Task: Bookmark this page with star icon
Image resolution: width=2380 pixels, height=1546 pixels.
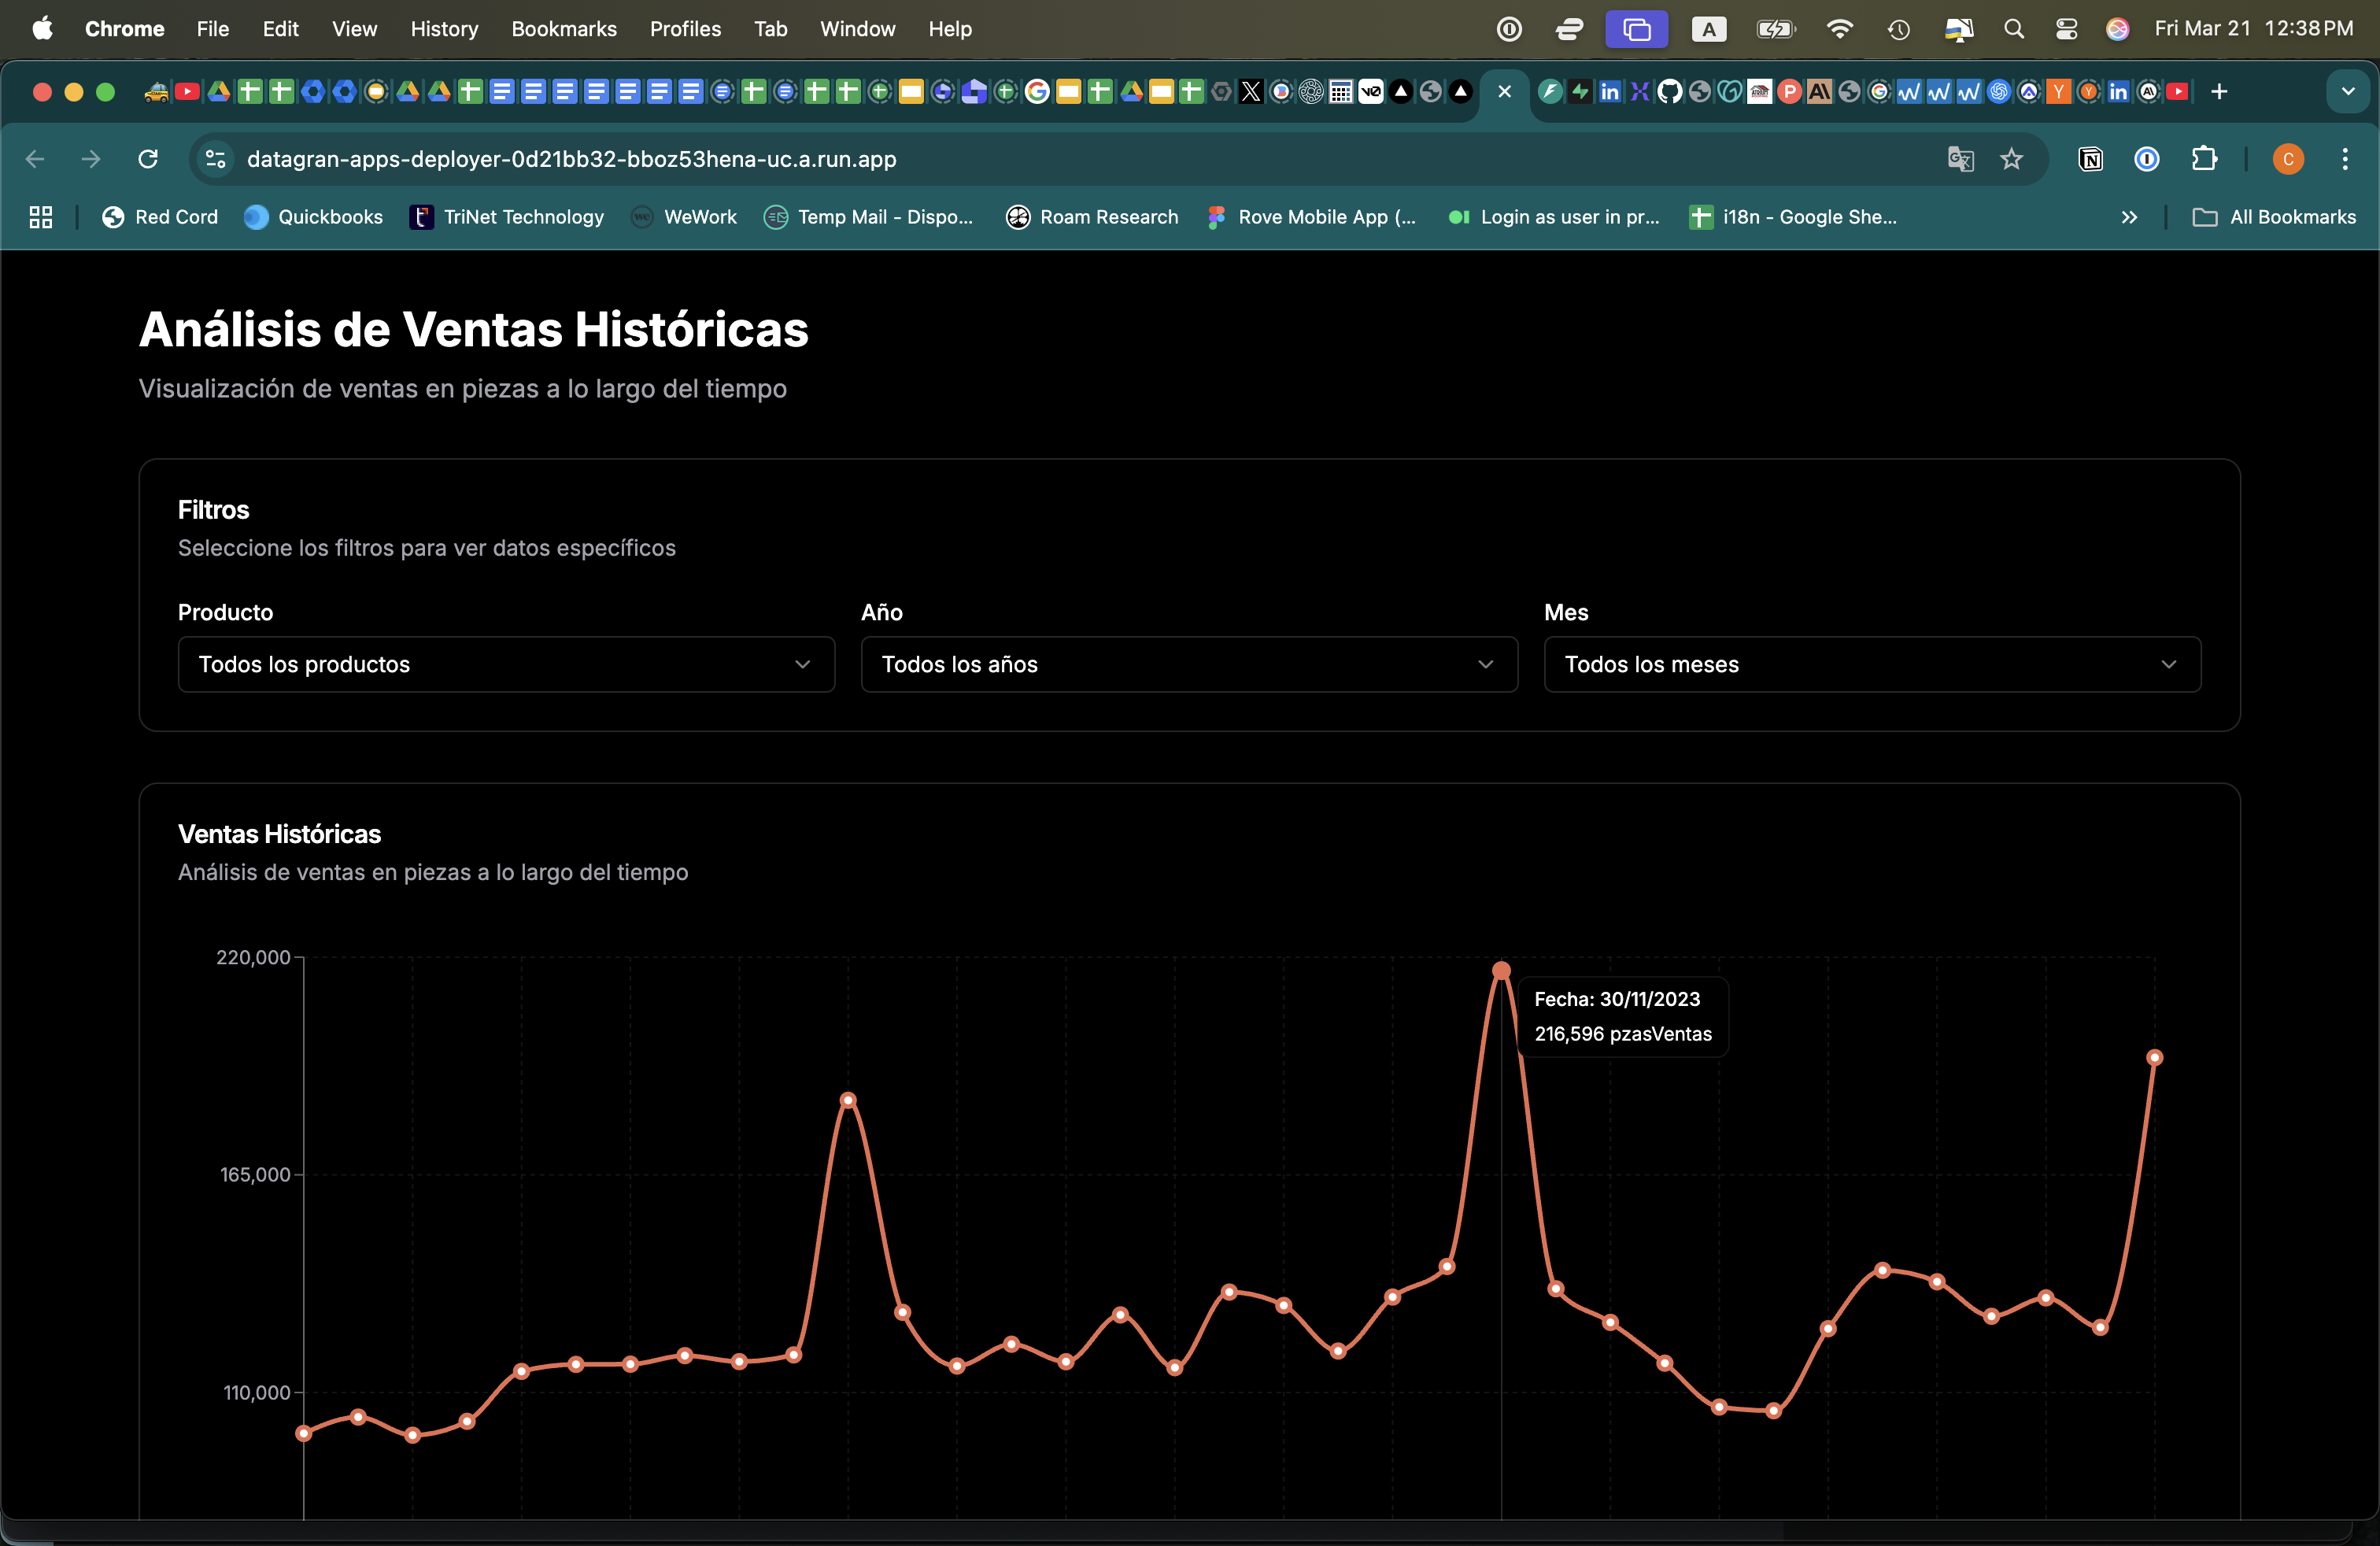Action: 2011,159
